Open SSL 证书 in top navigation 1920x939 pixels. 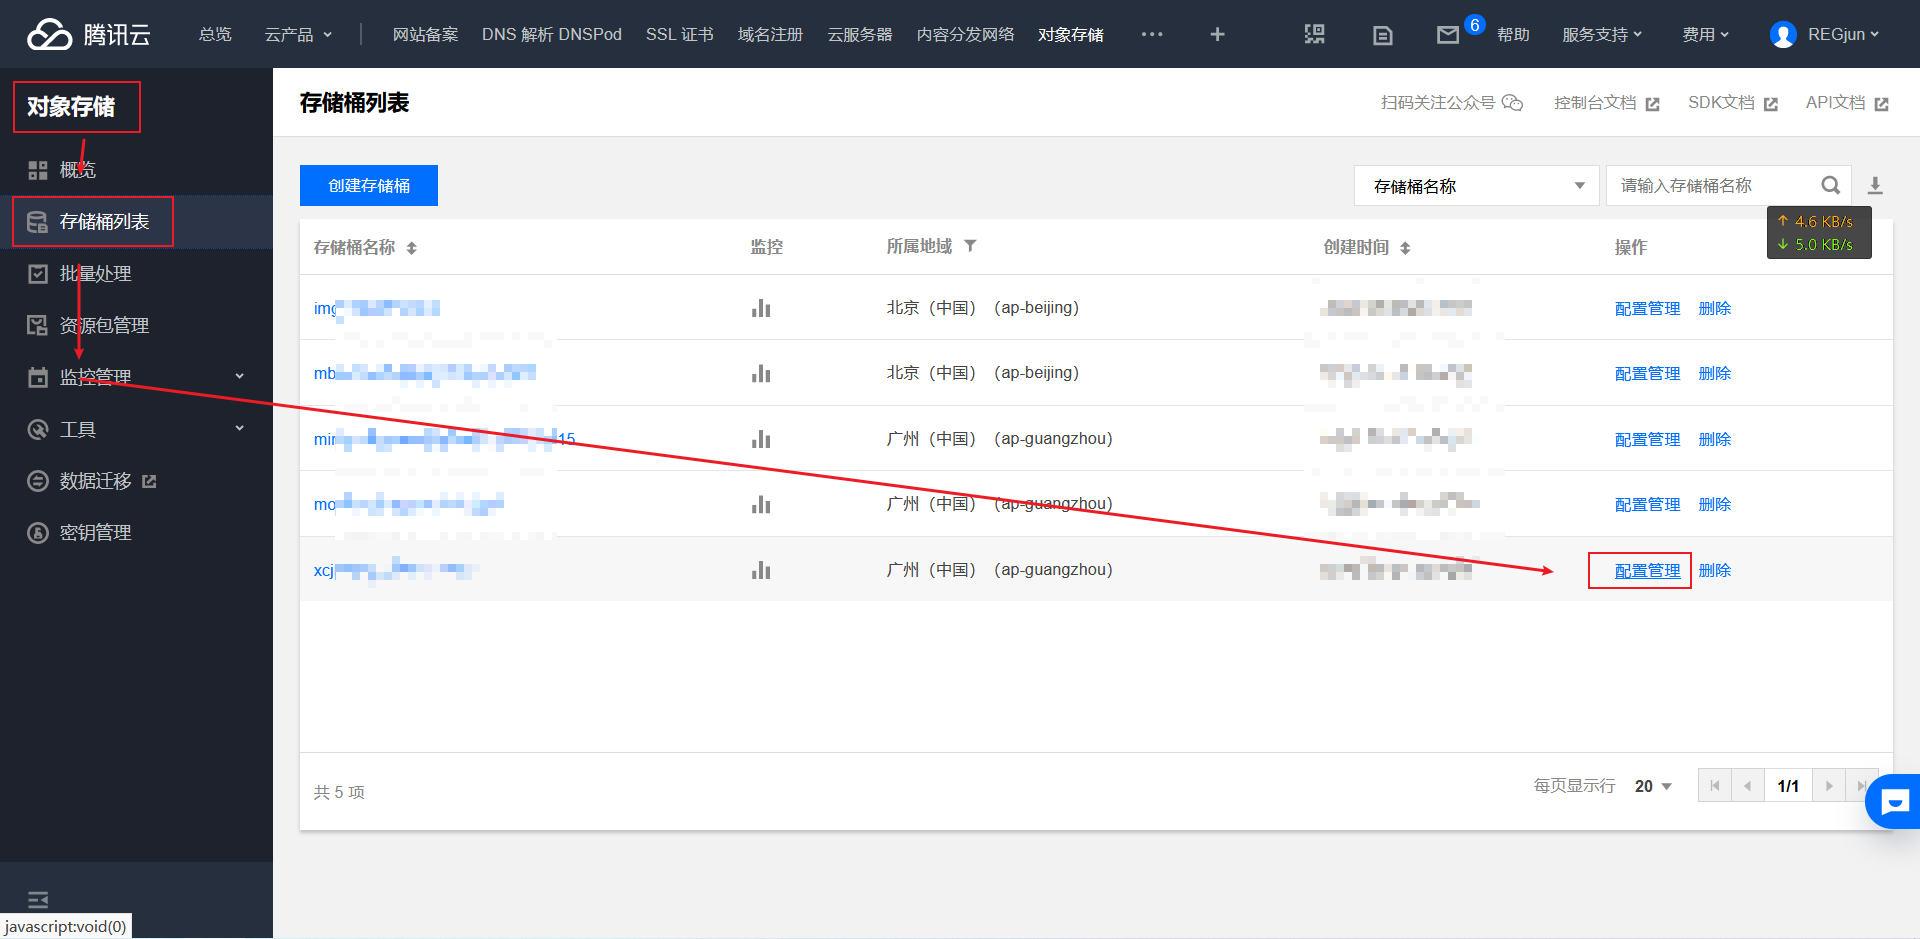click(x=679, y=34)
